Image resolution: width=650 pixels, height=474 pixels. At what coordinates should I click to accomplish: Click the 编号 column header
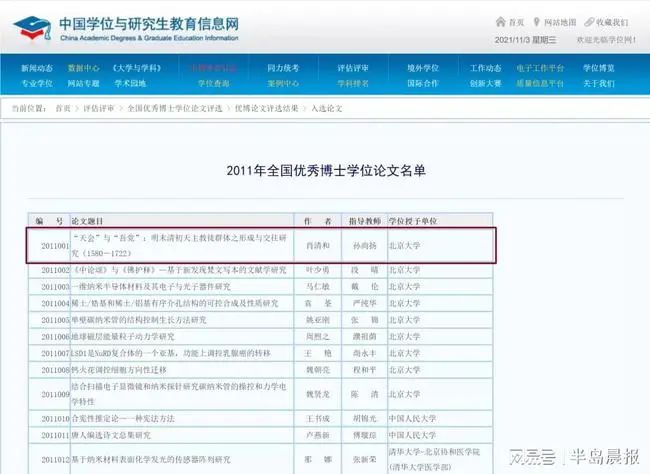[49, 221]
